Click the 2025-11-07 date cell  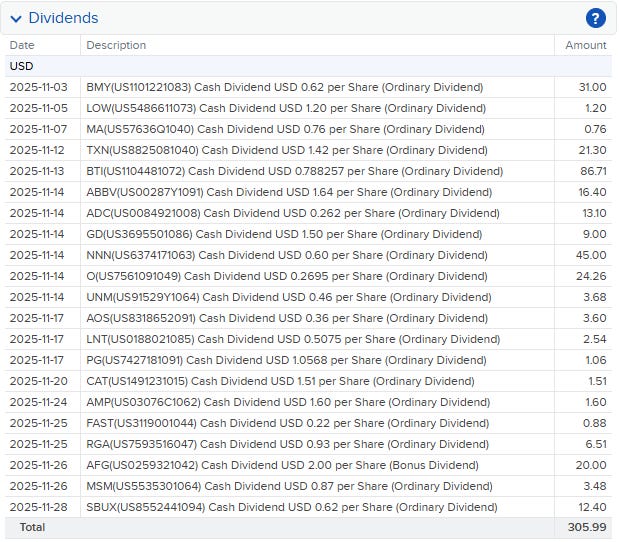[38, 129]
